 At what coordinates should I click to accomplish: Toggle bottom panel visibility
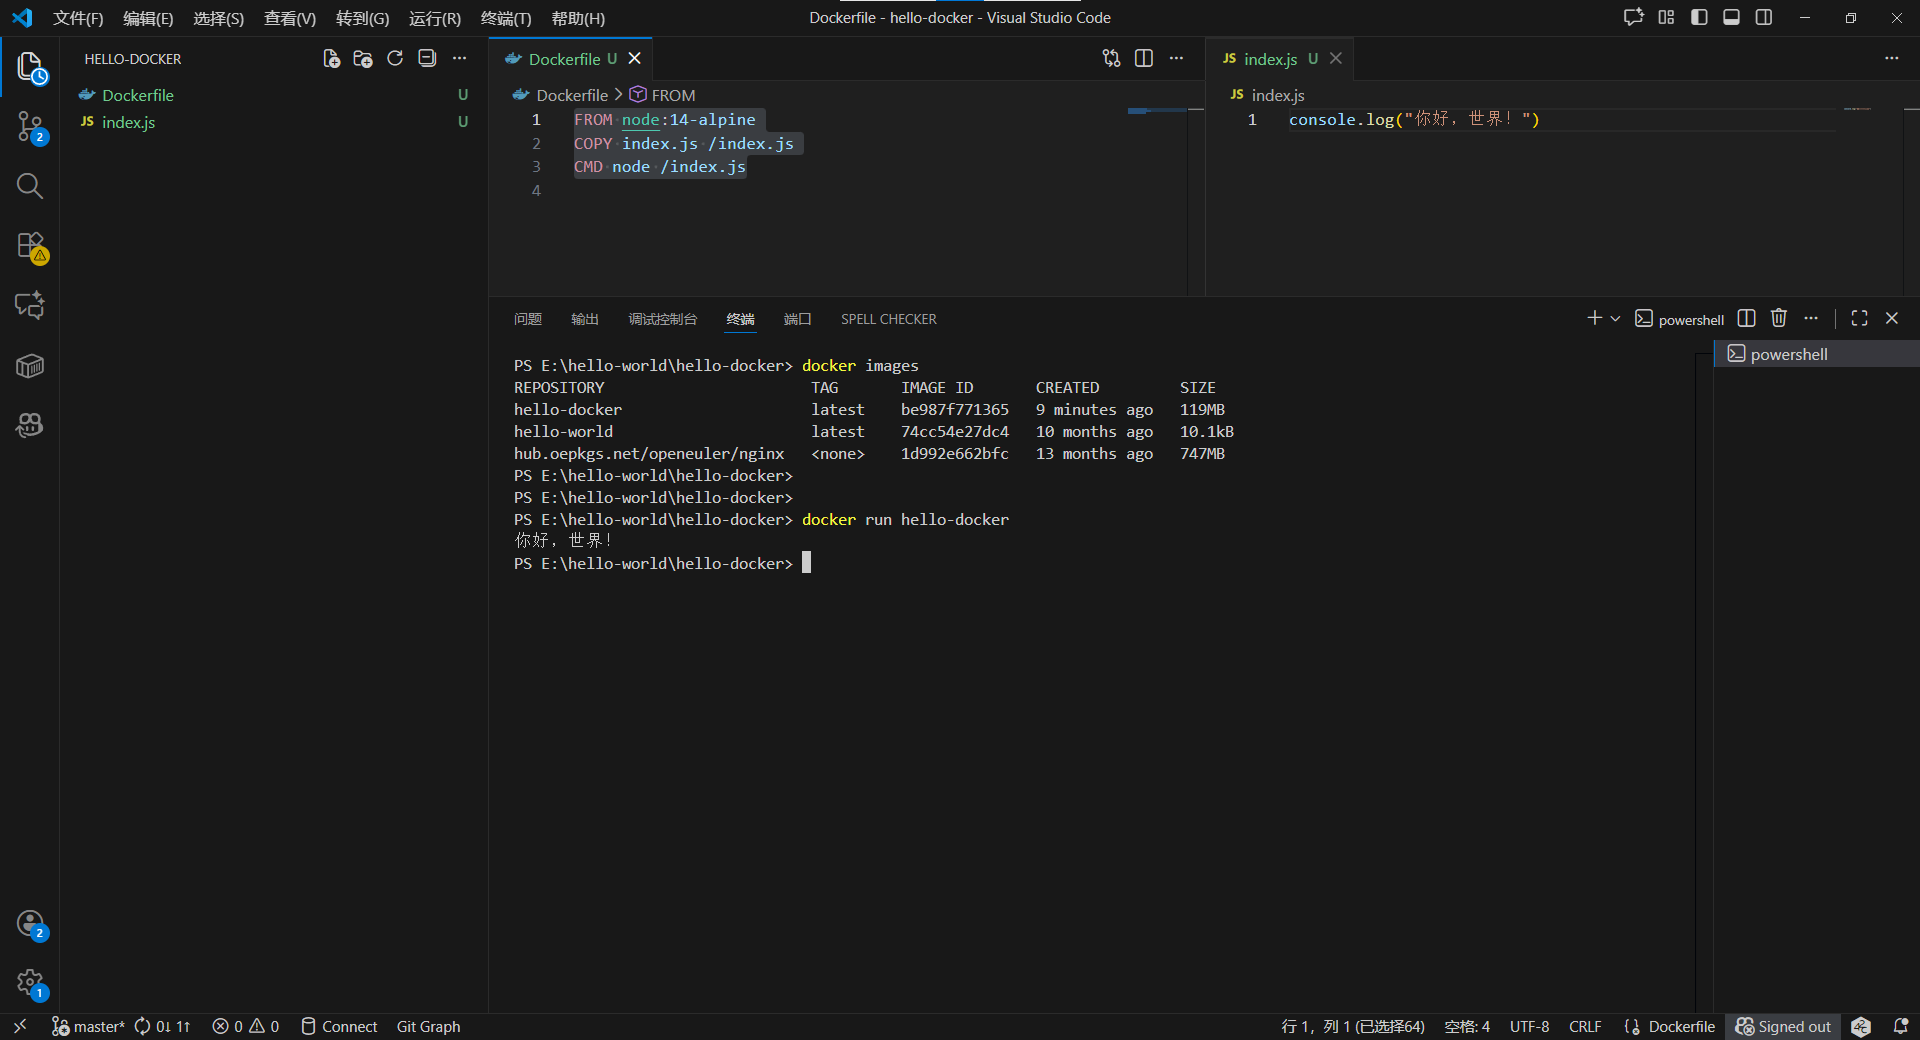coord(1732,18)
